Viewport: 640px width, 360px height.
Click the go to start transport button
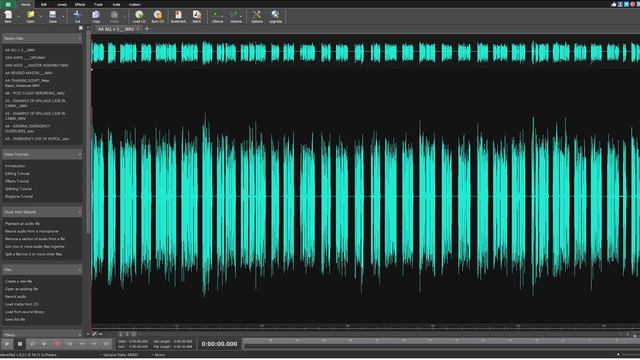69,344
